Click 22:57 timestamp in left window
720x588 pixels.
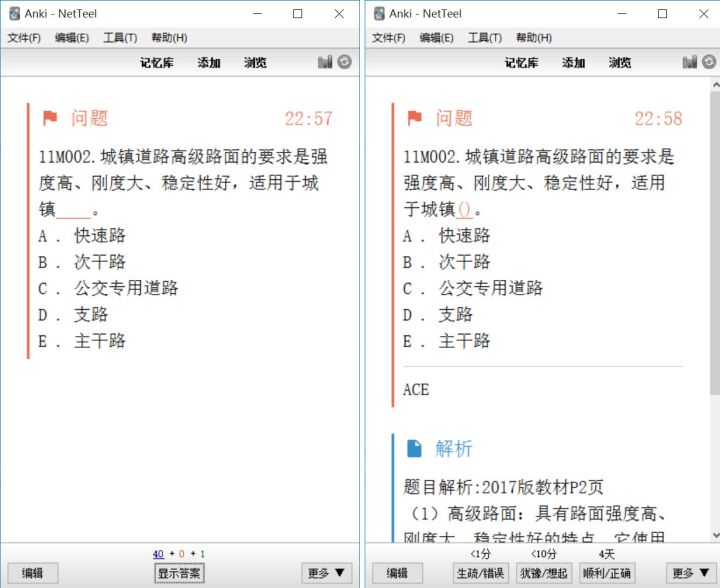coord(308,118)
